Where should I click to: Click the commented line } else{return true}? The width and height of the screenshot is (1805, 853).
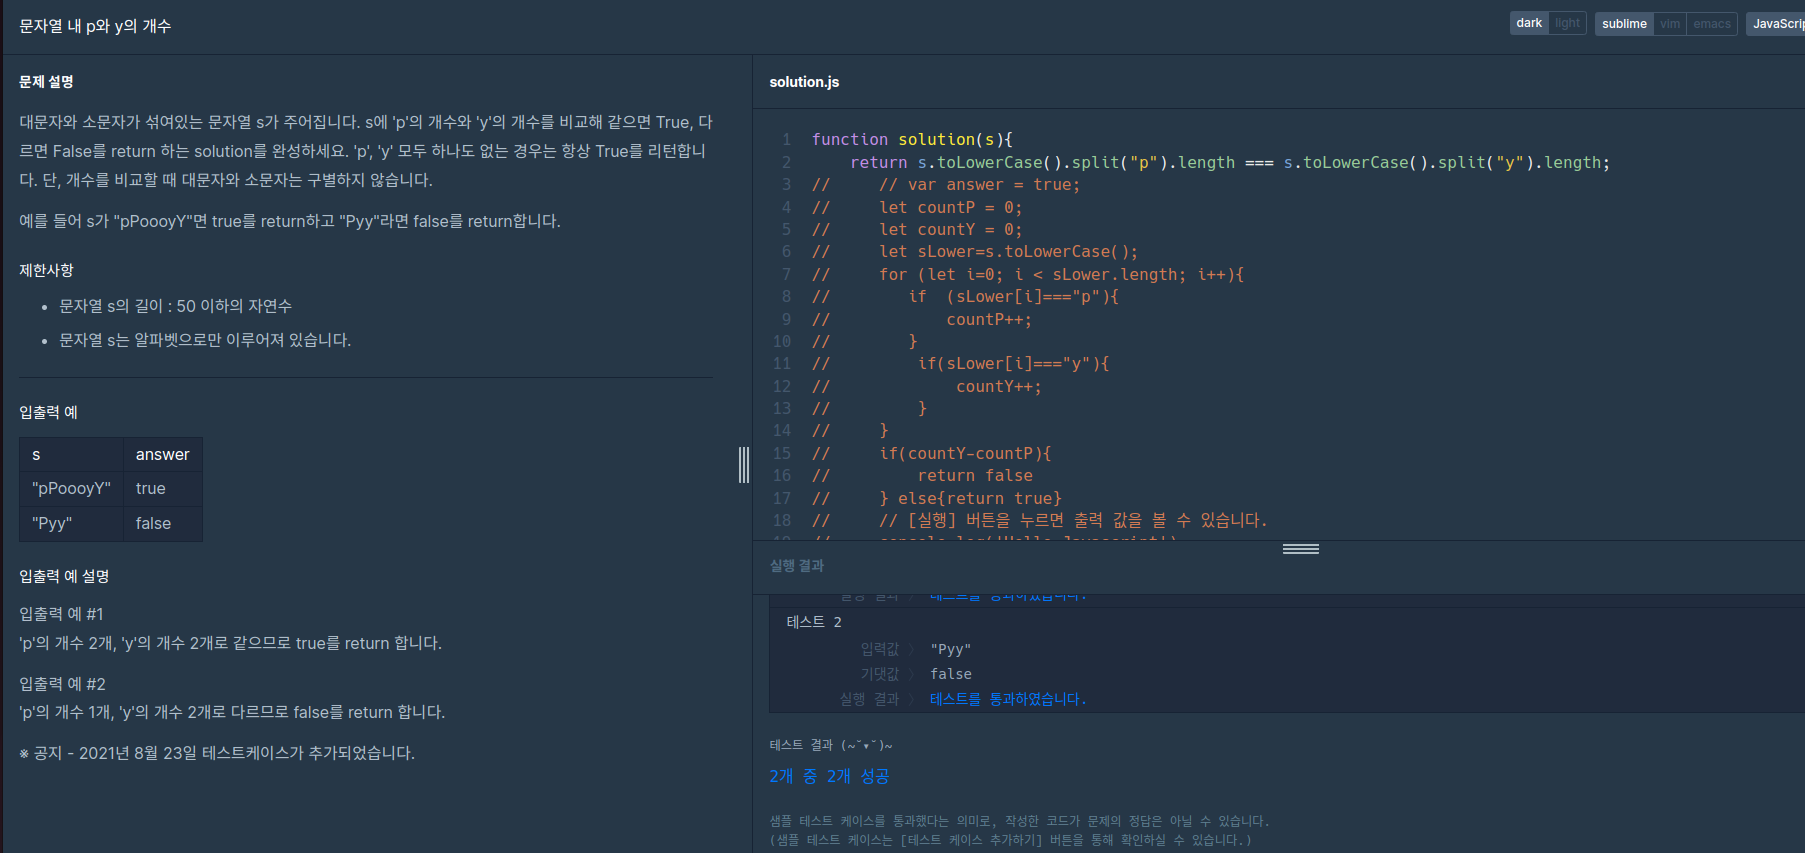970,498
